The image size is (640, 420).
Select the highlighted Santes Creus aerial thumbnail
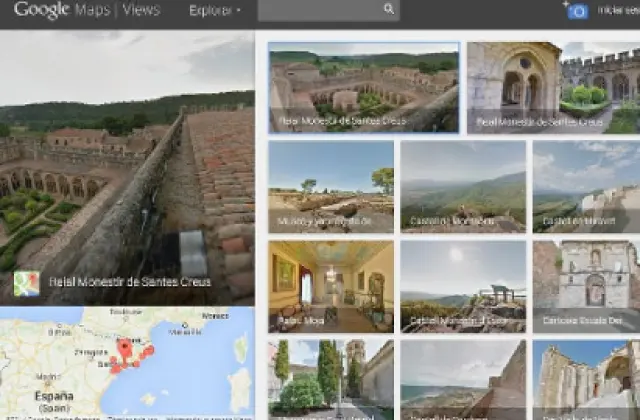tap(364, 86)
